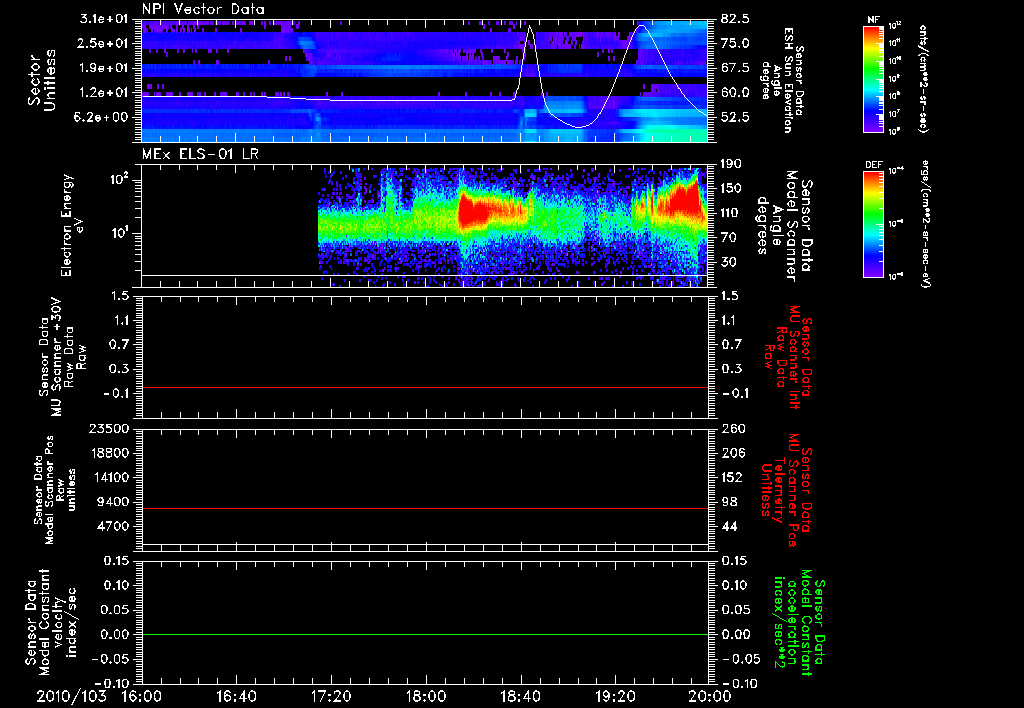This screenshot has height=708, width=1024.
Task: Pick the 1.9e+01 sector tick label
Action: click(106, 68)
